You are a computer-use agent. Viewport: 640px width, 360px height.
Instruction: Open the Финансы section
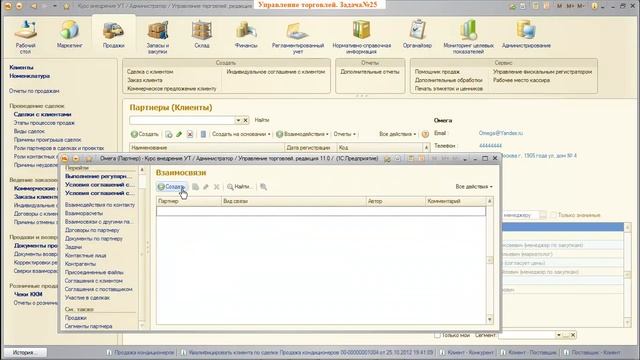point(246,34)
